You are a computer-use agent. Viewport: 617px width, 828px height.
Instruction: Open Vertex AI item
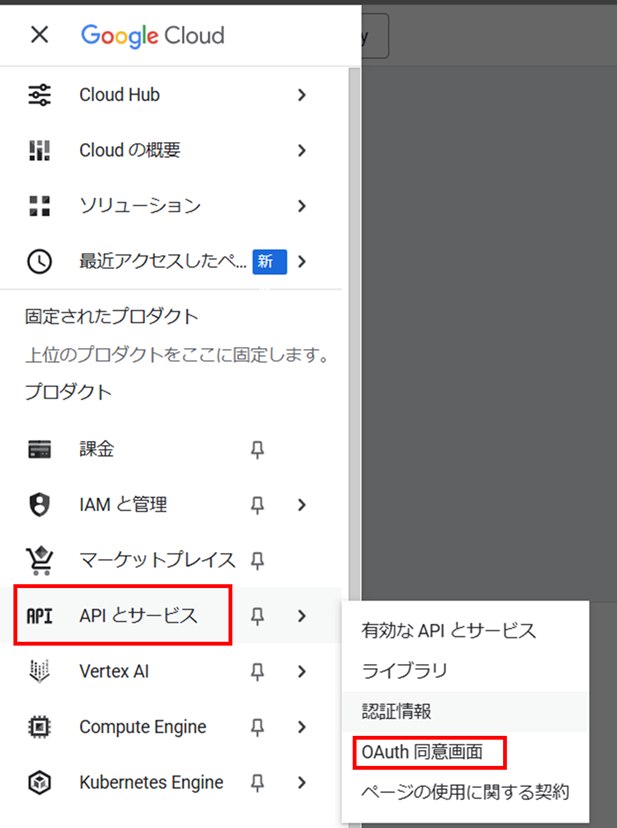coord(114,671)
